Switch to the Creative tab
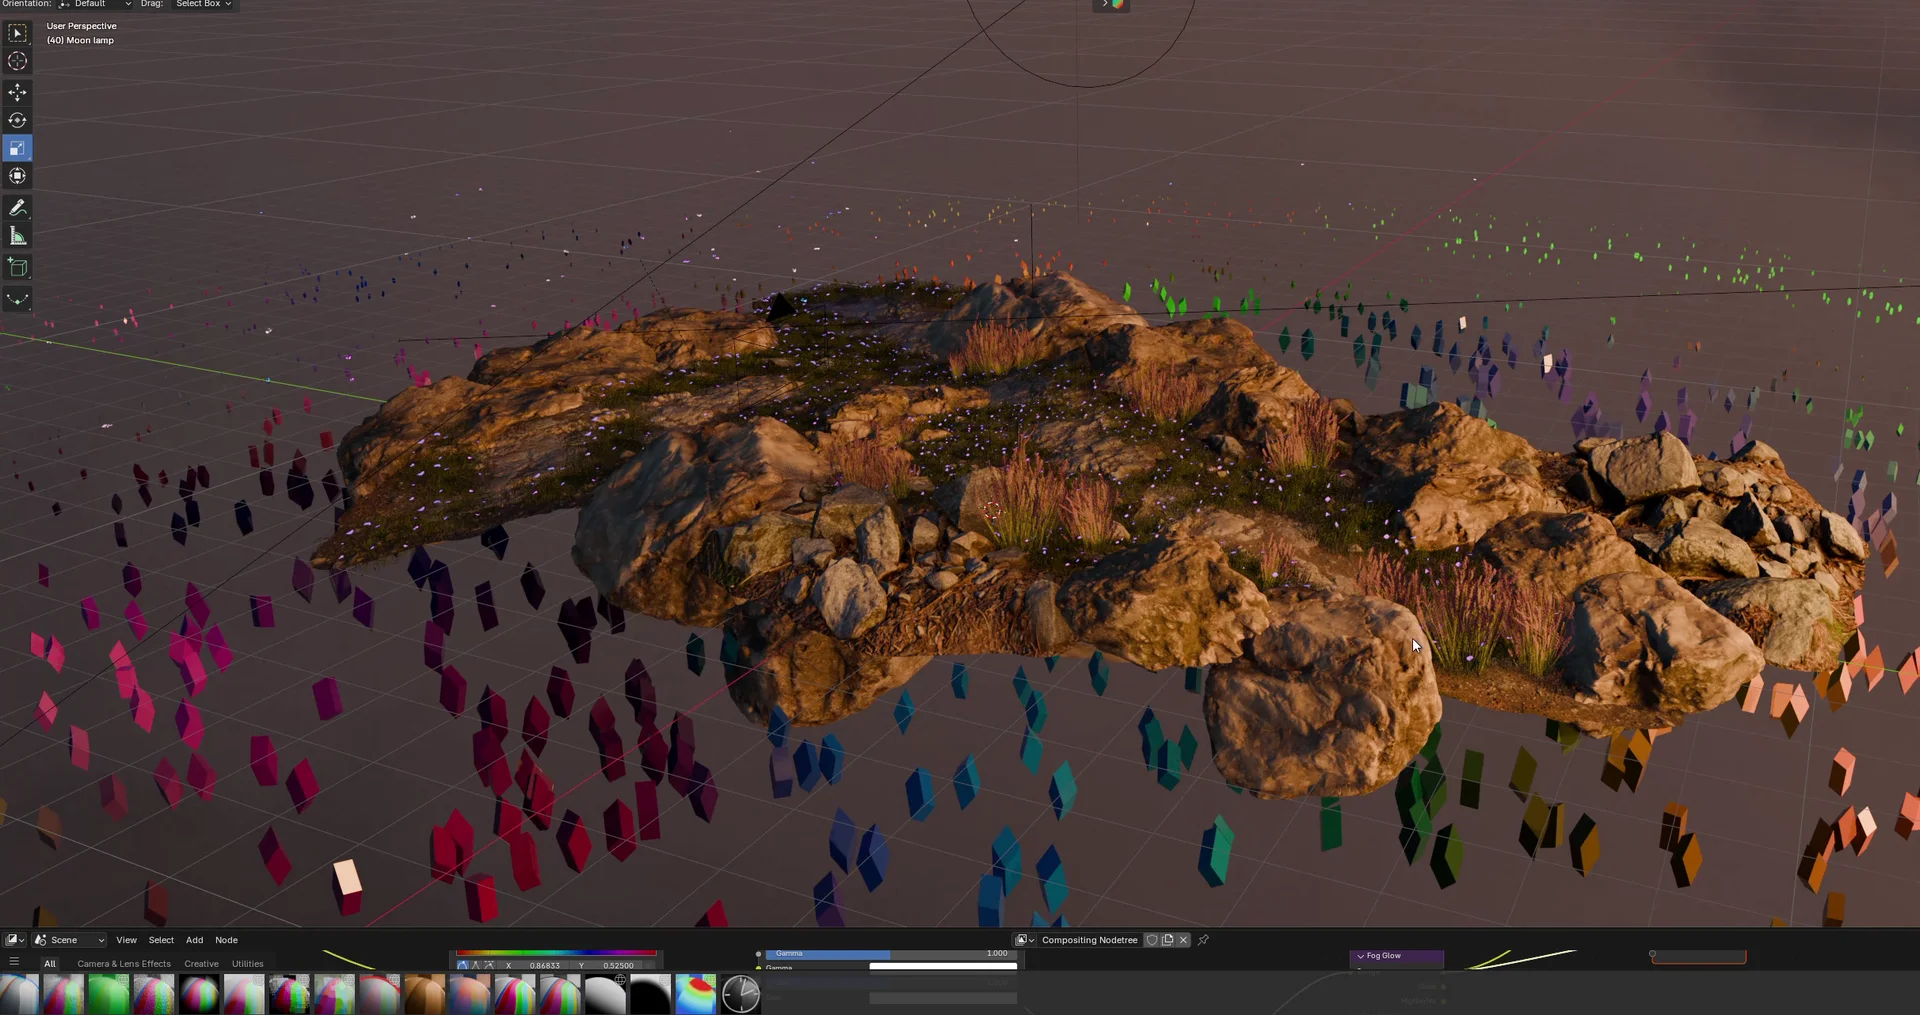The image size is (1920, 1015). click(x=201, y=964)
